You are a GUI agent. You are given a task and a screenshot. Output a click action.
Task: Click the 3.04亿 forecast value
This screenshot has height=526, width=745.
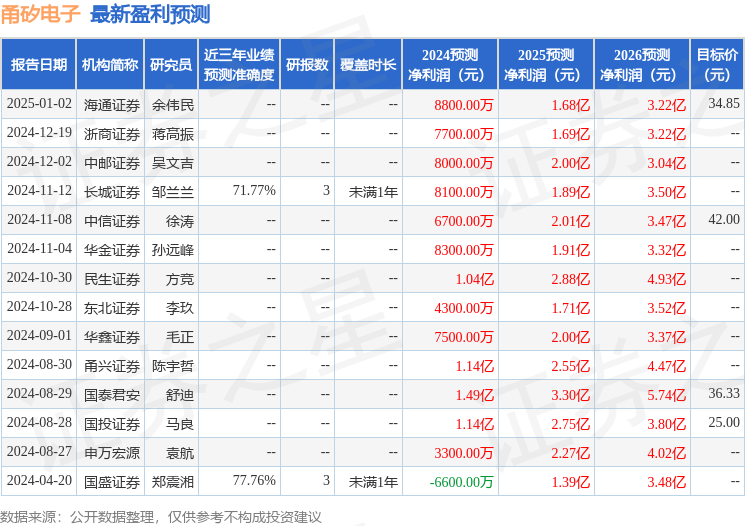(x=666, y=163)
